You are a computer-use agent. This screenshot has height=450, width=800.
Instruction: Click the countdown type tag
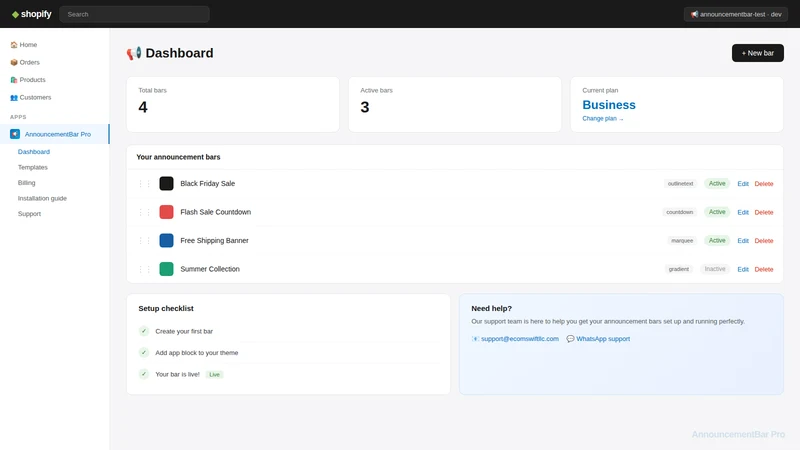coord(680,212)
